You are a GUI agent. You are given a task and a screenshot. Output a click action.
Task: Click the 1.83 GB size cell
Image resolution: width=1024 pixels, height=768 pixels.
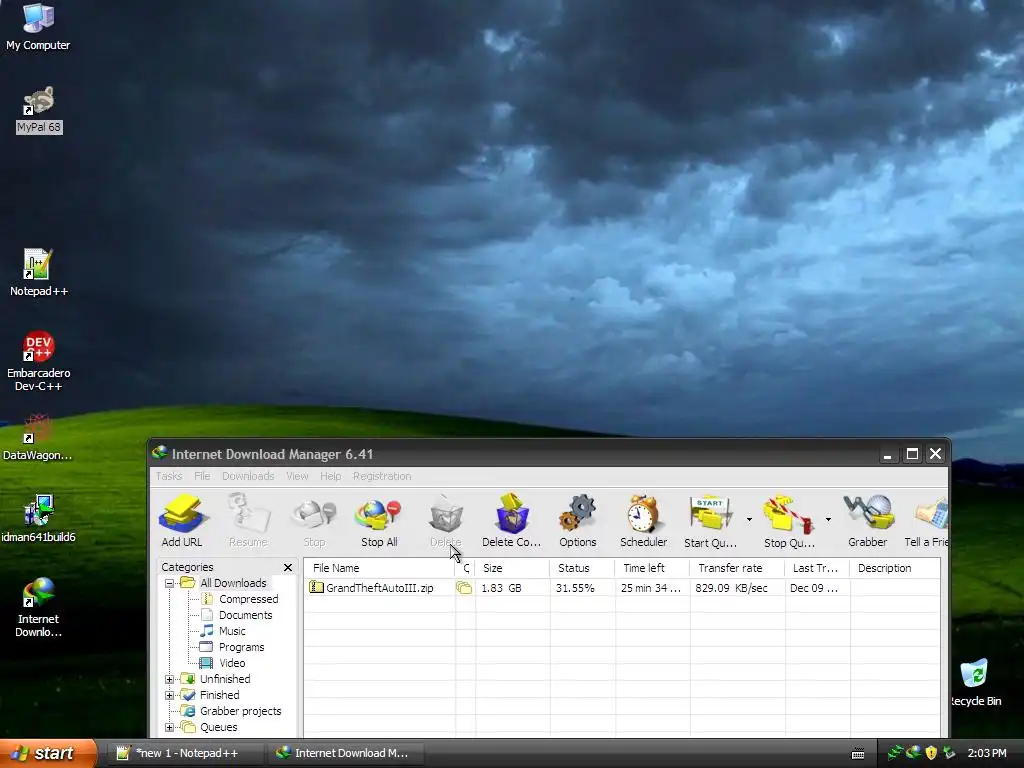(x=502, y=588)
